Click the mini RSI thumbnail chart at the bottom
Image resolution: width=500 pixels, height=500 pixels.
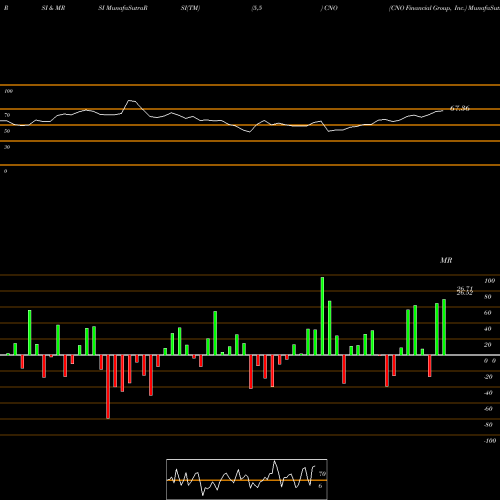[247, 479]
